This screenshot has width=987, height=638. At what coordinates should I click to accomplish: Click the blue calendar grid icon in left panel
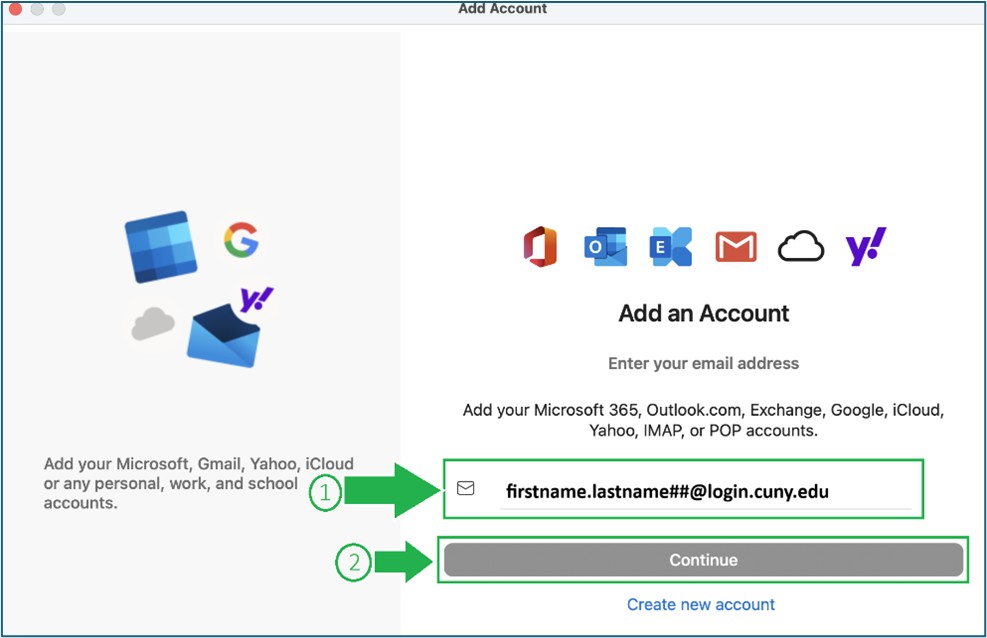tap(161, 247)
